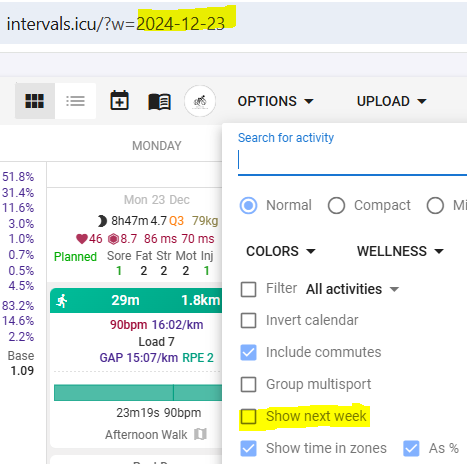
Task: Click the add calendar event icon
Action: pyautogui.click(x=119, y=100)
